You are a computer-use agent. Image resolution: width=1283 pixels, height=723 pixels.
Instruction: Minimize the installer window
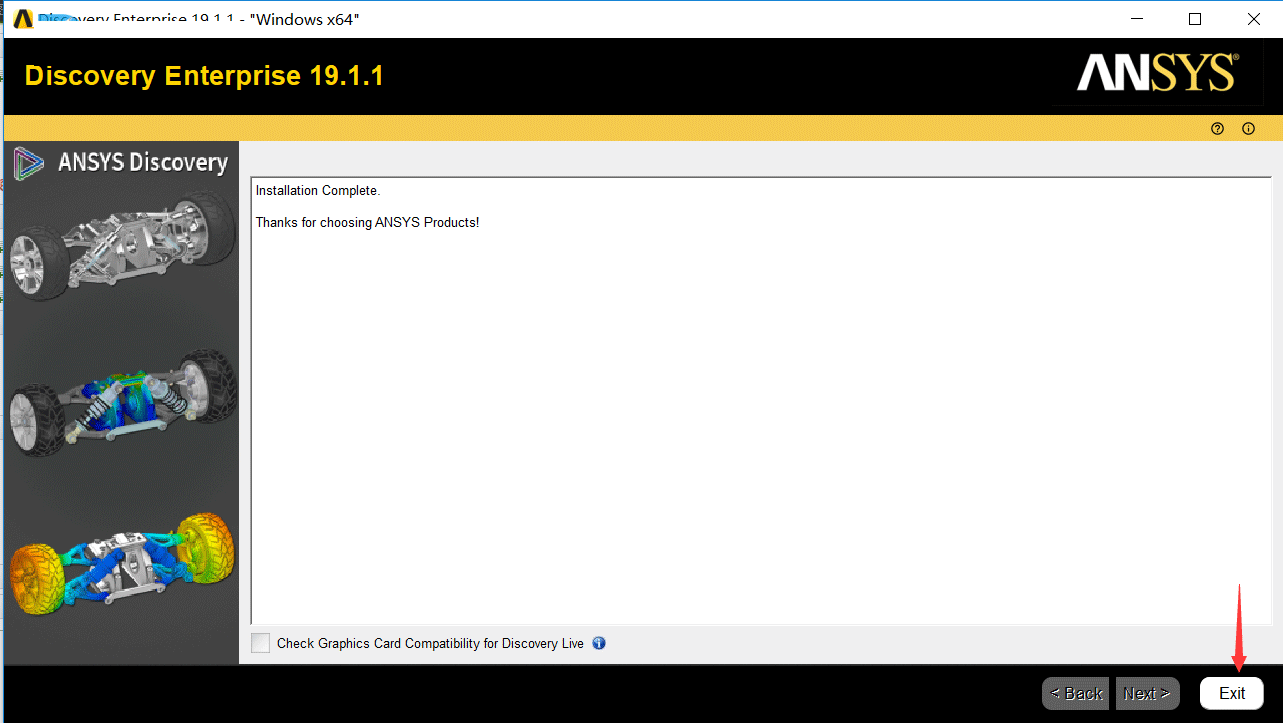(x=1136, y=19)
